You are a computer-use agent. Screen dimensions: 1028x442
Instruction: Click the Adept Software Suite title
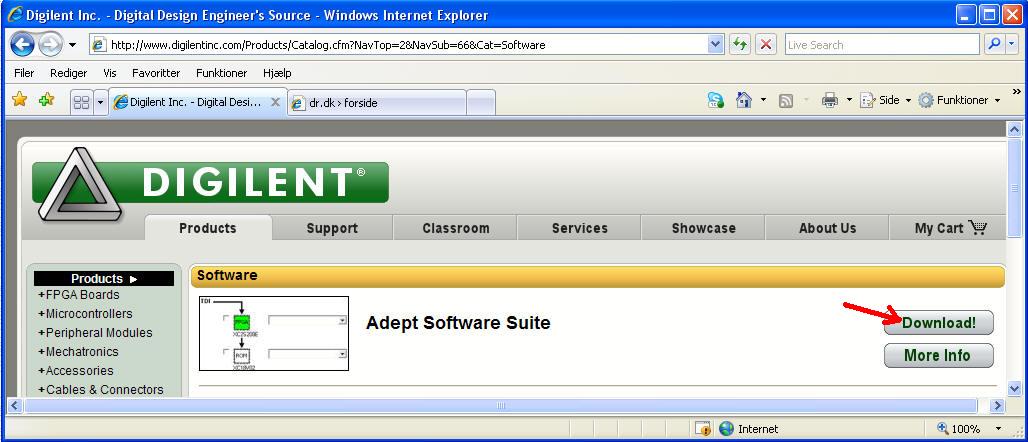pyautogui.click(x=458, y=323)
